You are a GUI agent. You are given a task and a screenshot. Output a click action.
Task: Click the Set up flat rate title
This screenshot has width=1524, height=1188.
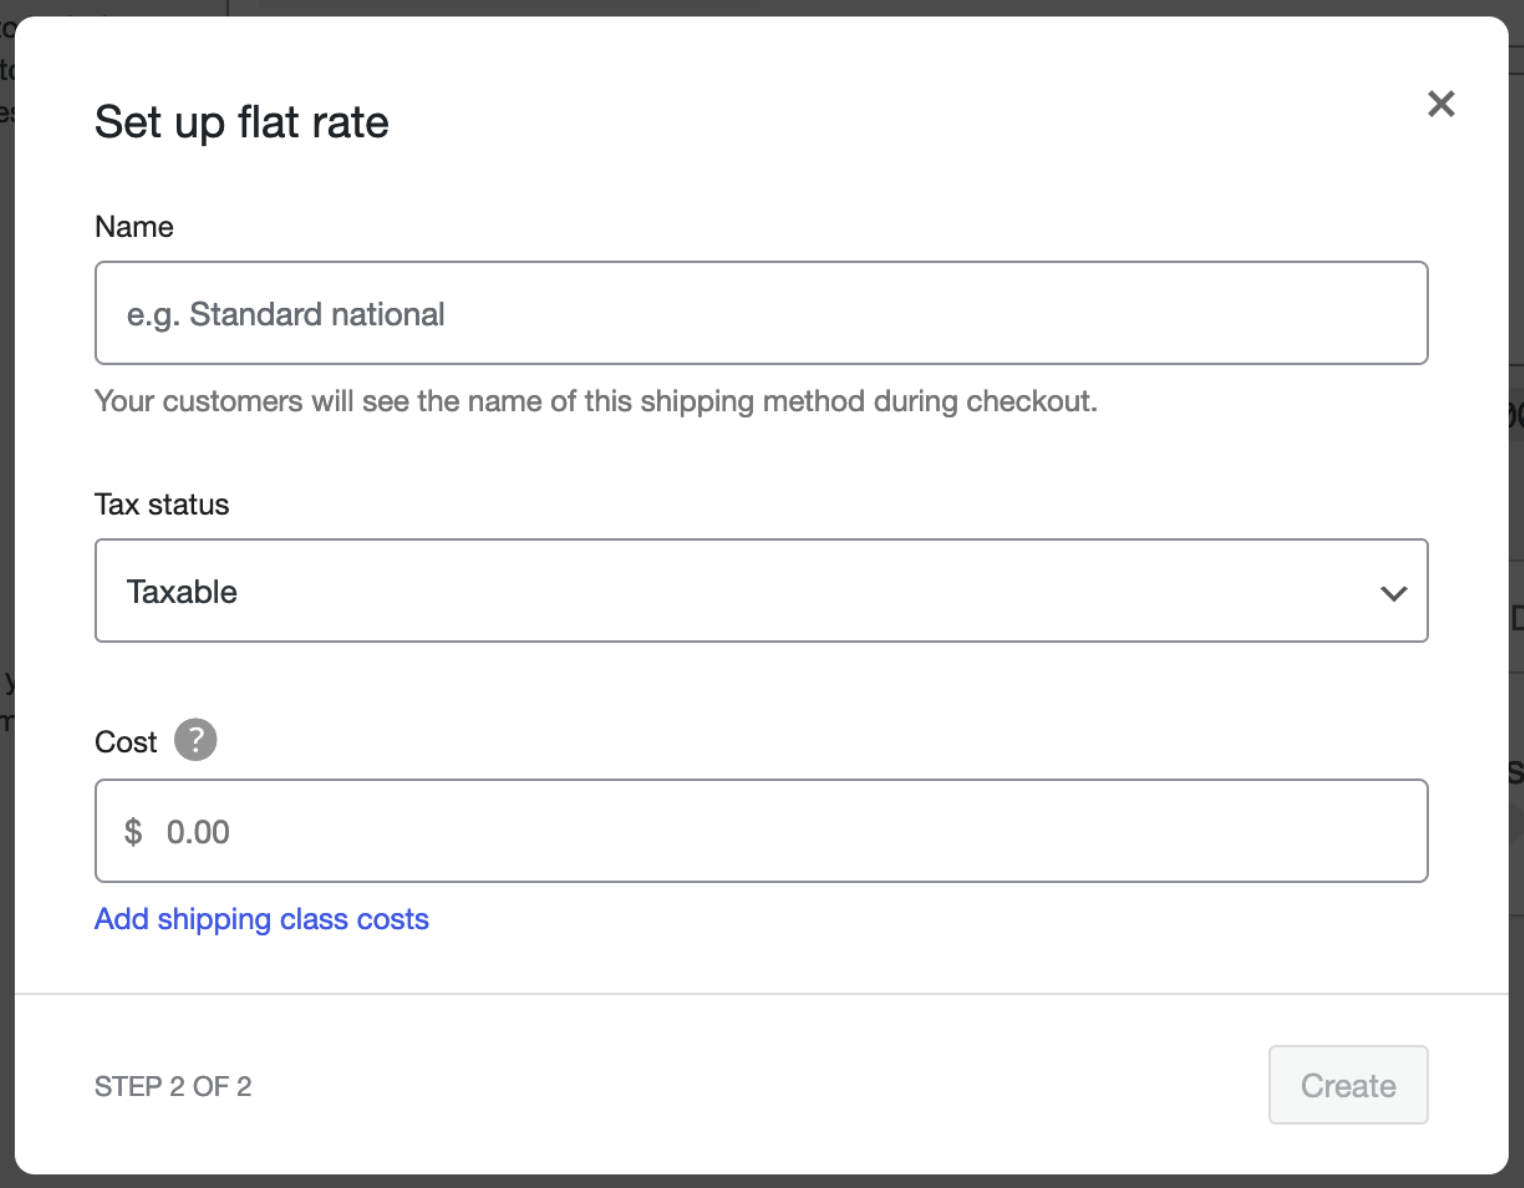[241, 121]
